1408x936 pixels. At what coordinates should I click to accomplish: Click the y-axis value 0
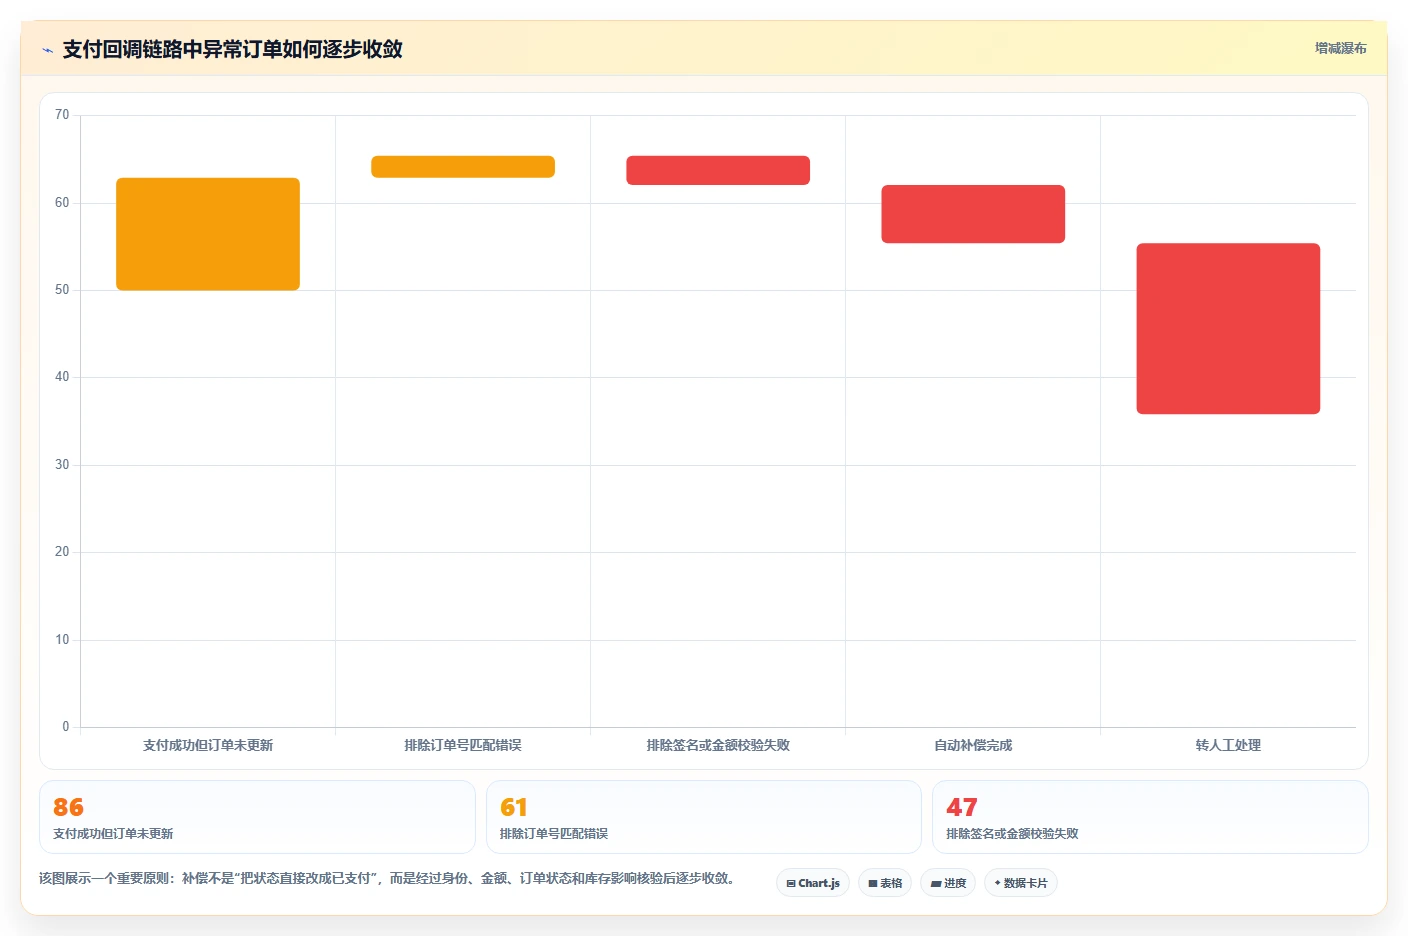click(x=66, y=727)
